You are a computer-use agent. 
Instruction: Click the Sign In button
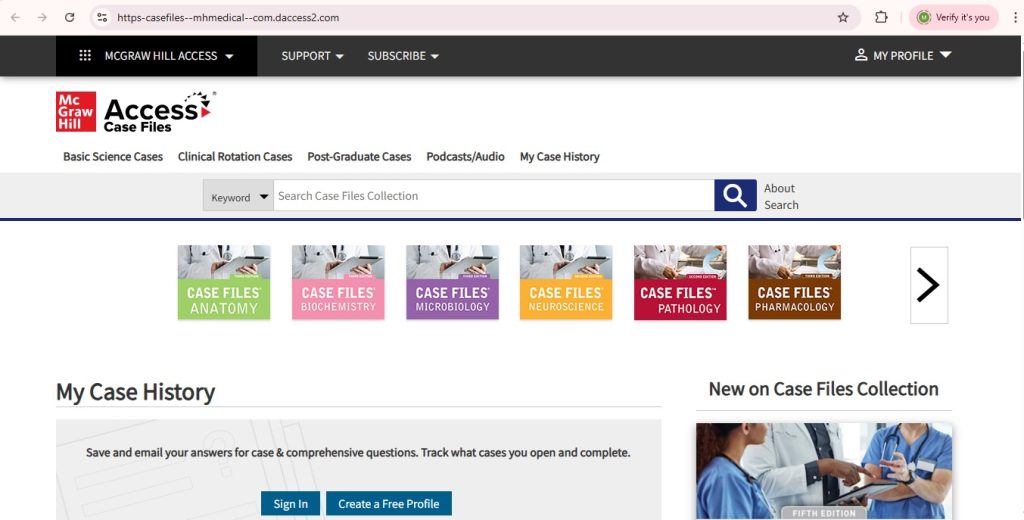[x=291, y=504]
